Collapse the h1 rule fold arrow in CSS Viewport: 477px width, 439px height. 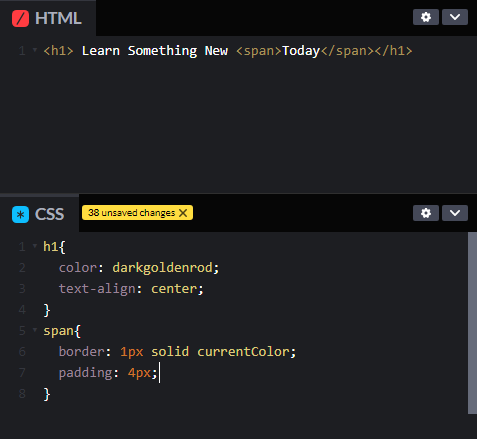(35, 246)
